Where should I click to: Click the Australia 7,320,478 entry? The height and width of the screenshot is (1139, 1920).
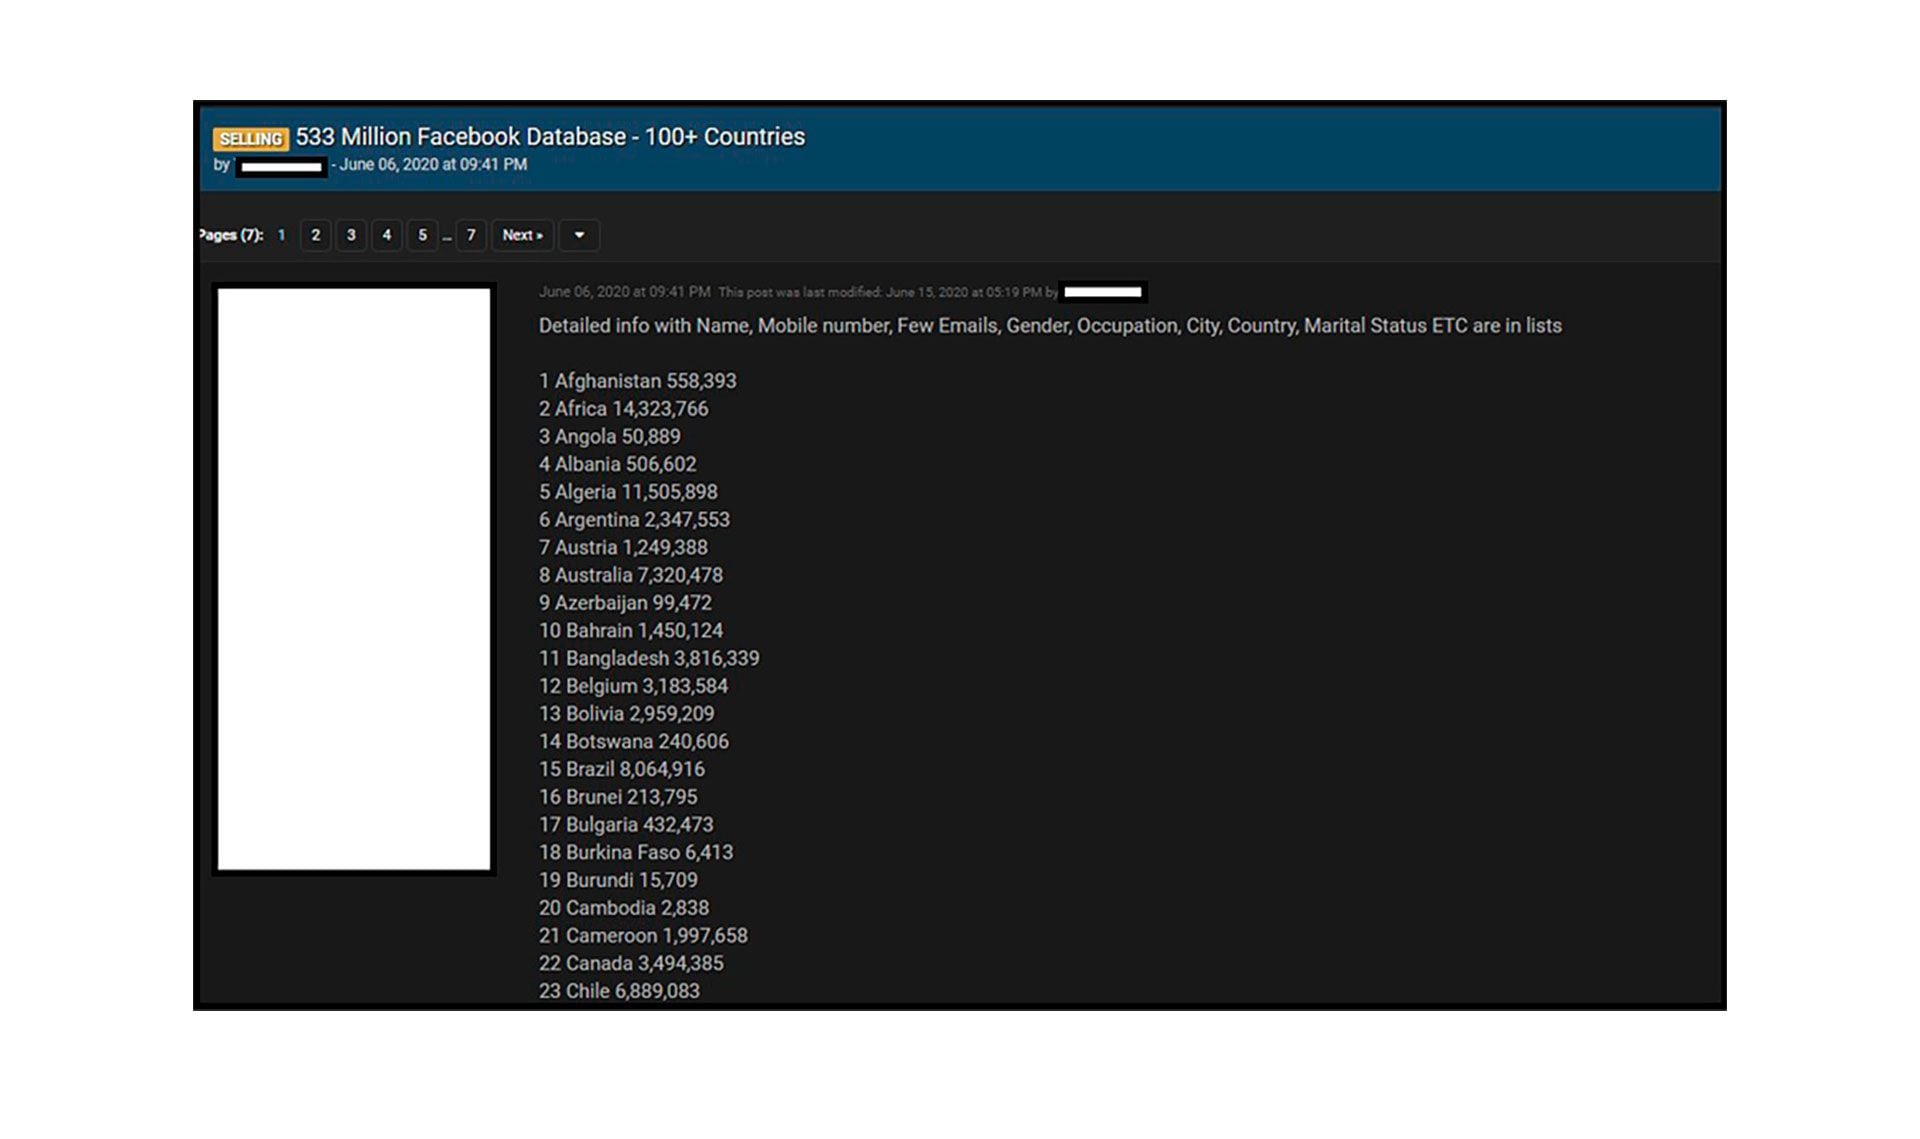630,575
